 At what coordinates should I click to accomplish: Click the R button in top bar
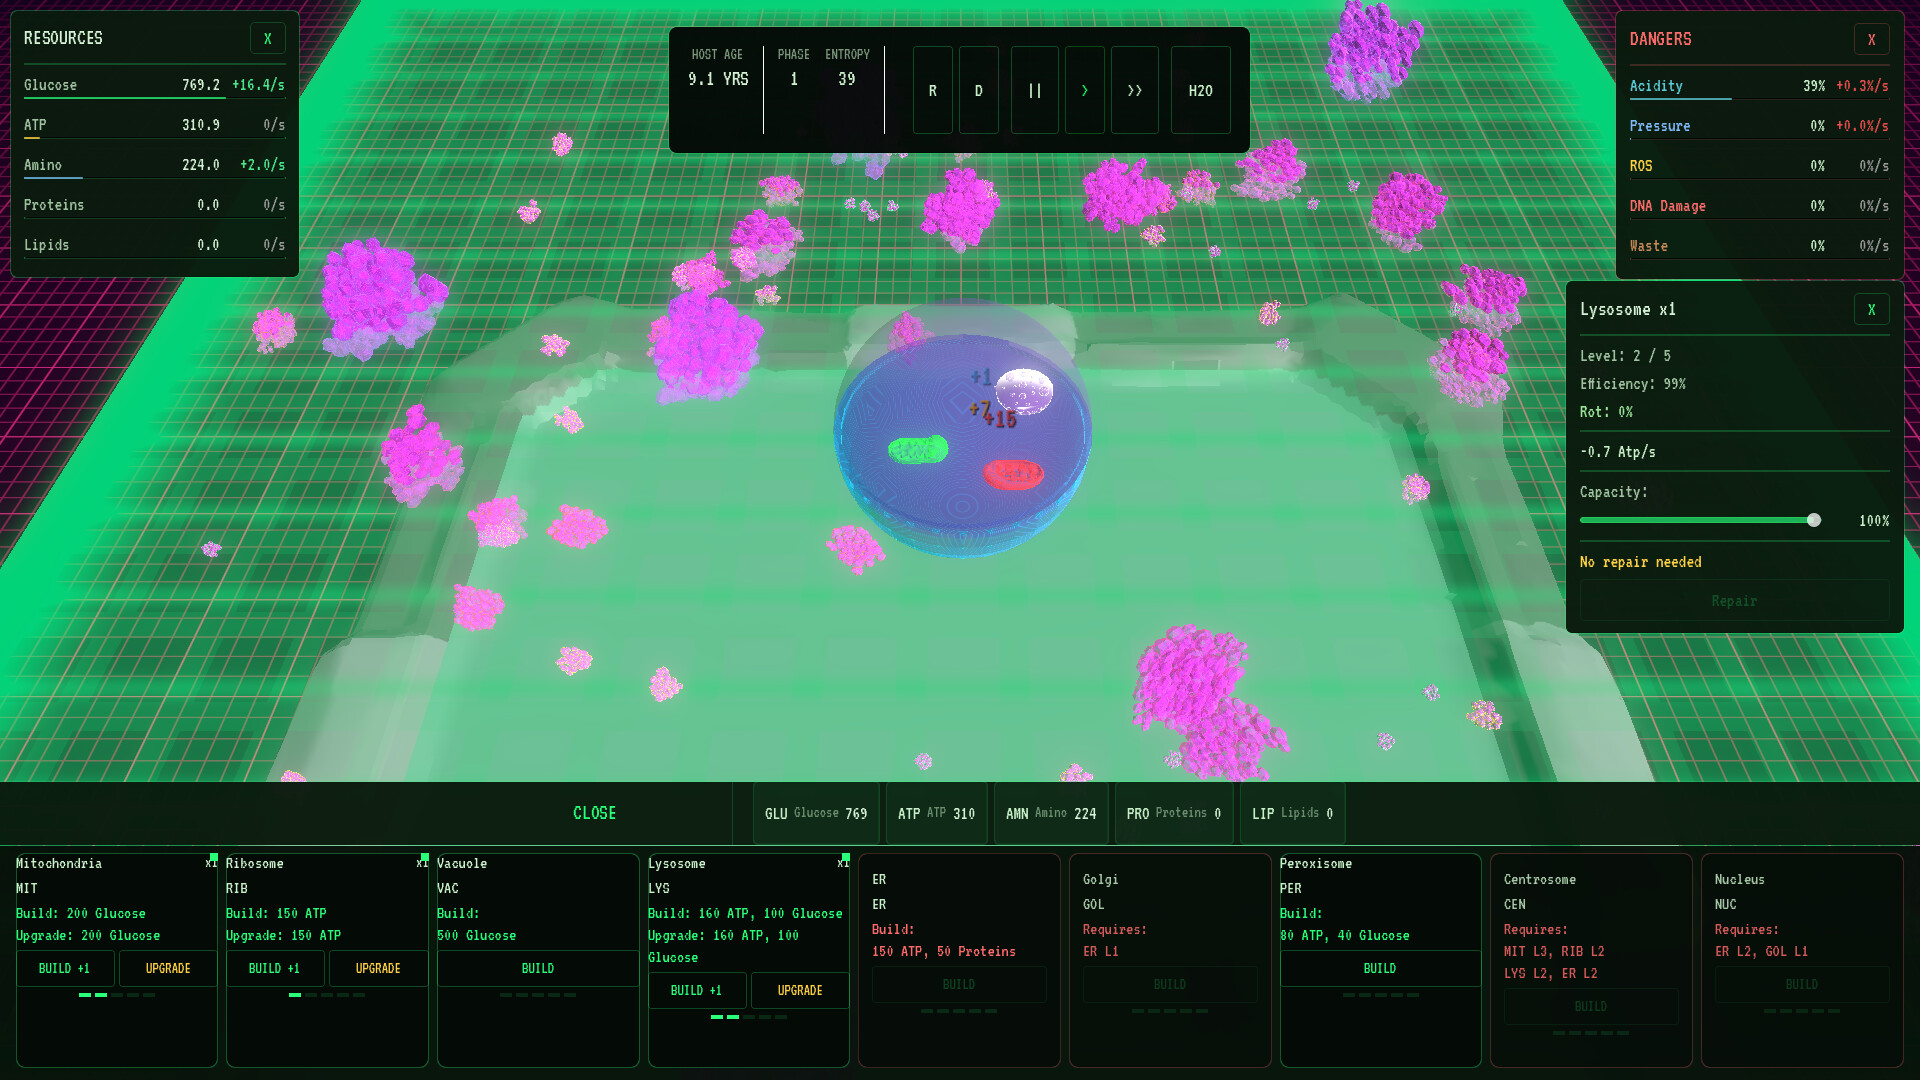pos(932,90)
